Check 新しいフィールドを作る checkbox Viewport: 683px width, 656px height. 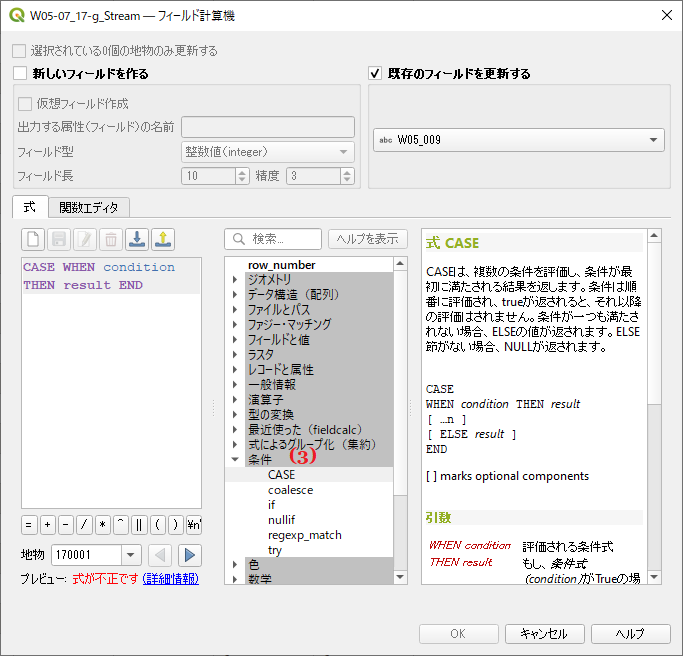[20, 73]
